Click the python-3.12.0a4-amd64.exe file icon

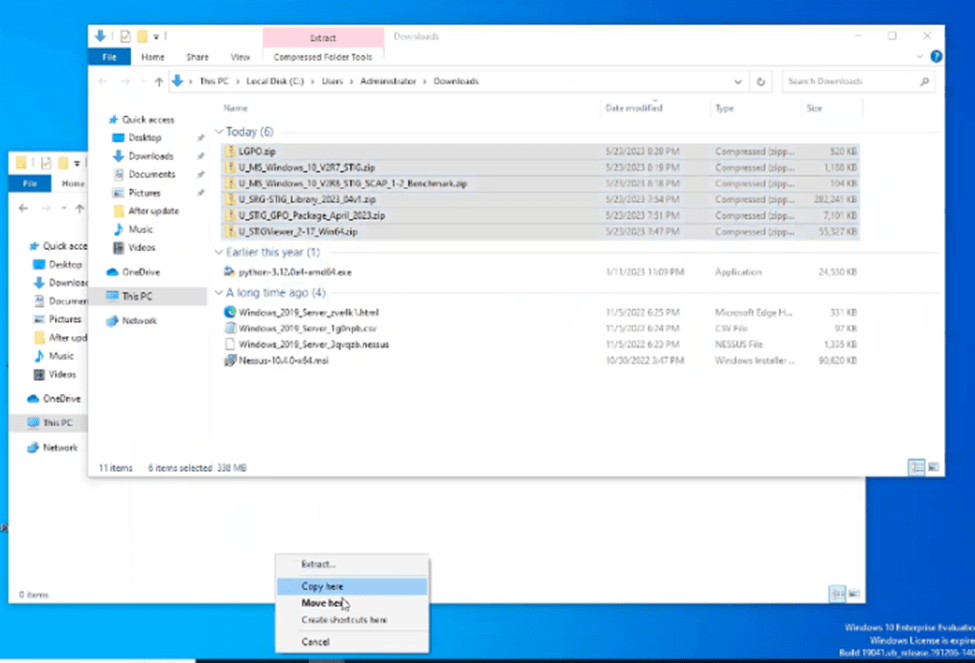tap(231, 272)
